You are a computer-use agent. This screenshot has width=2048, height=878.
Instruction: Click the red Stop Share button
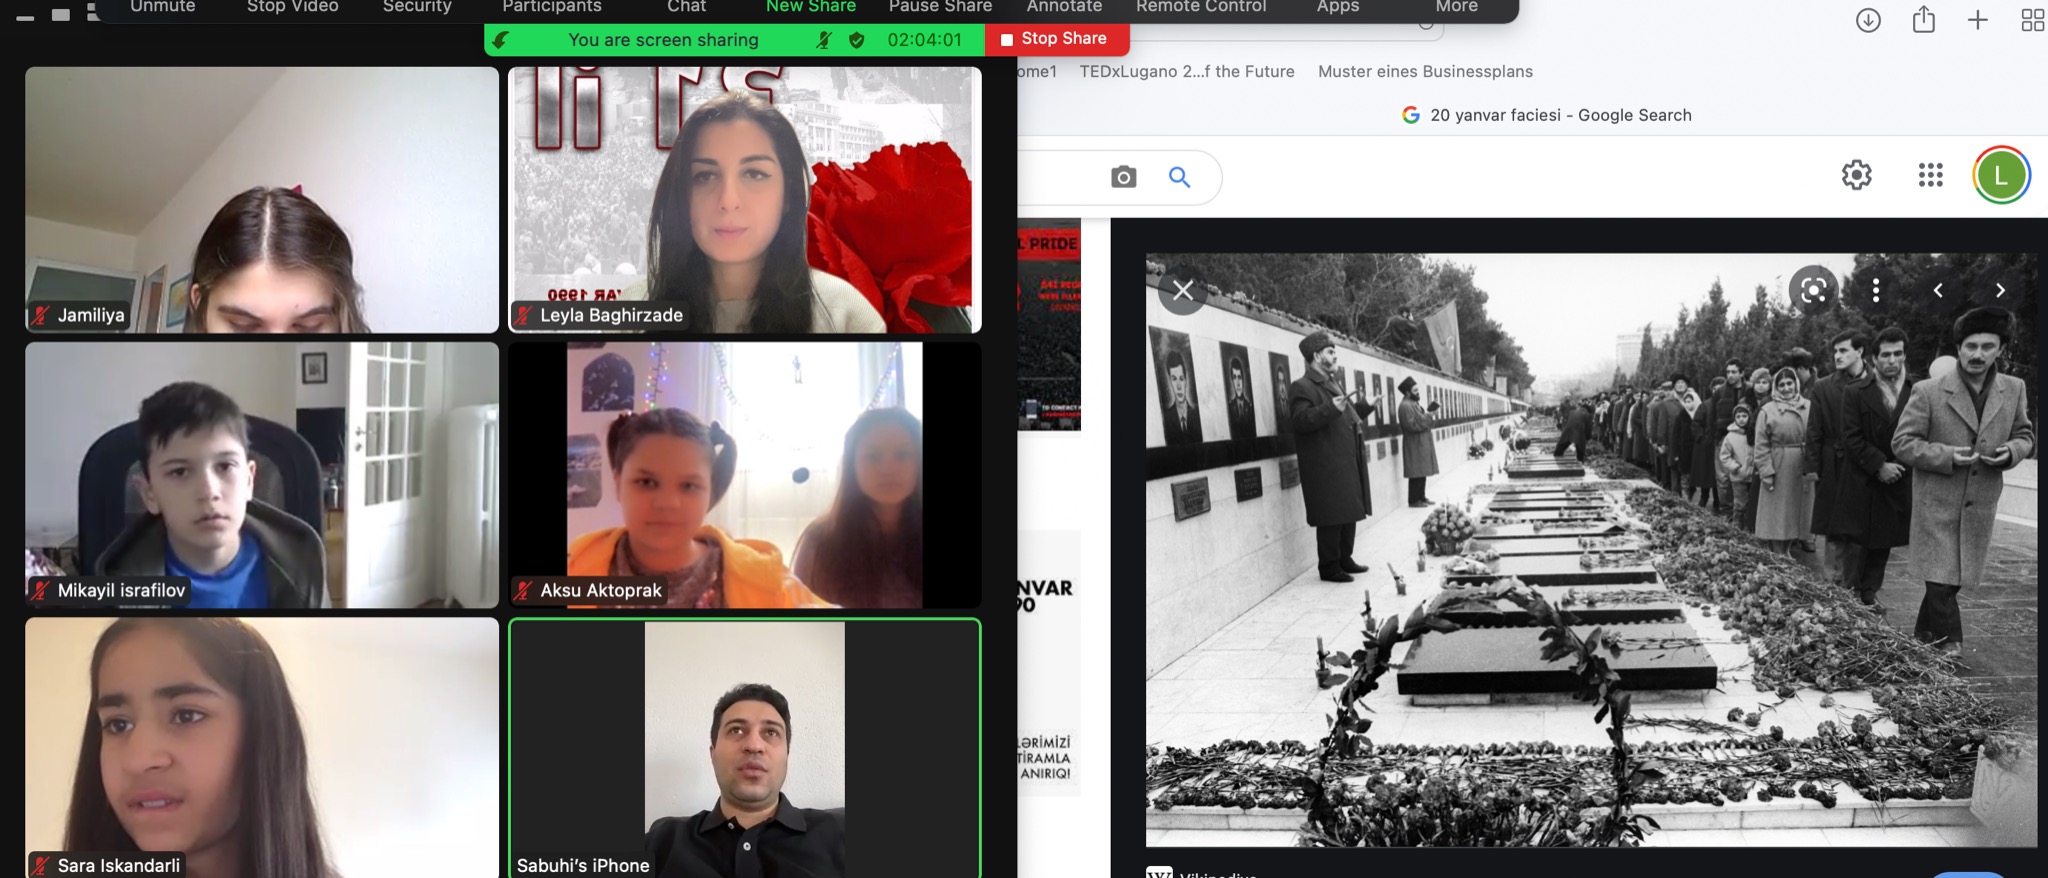(x=1057, y=39)
